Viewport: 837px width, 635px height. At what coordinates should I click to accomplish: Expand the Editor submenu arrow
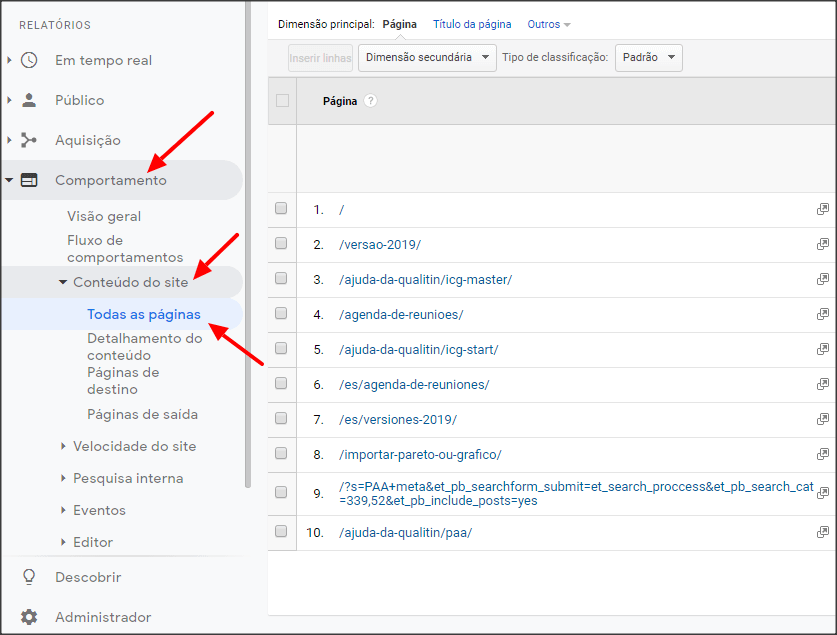63,542
